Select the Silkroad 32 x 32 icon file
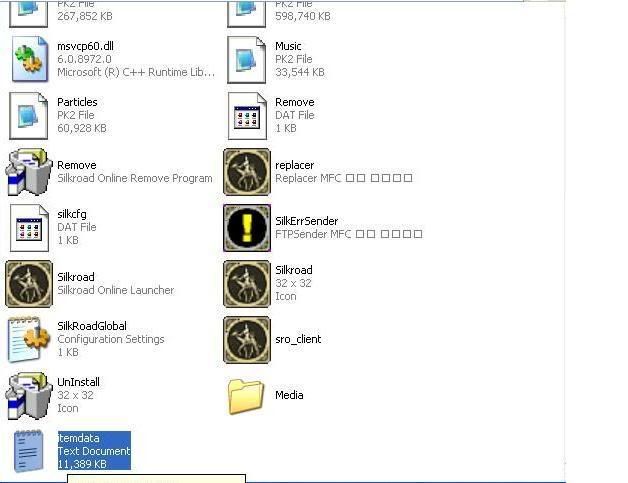Image resolution: width=628 pixels, height=483 pixels. pyautogui.click(x=247, y=284)
